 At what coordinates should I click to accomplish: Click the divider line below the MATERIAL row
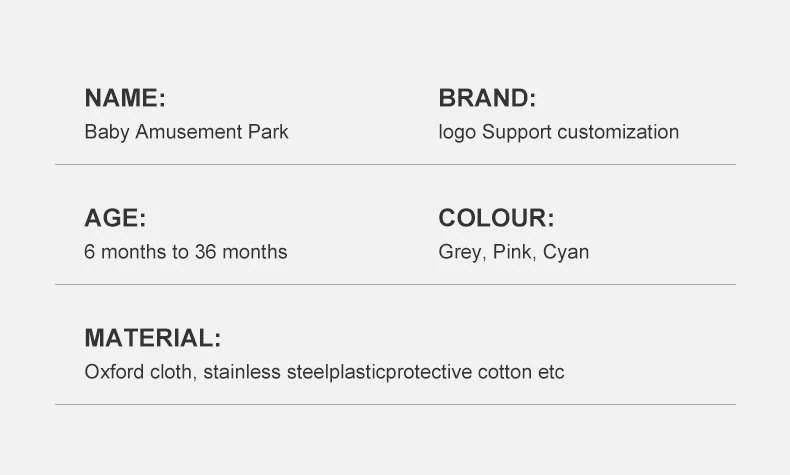point(396,404)
